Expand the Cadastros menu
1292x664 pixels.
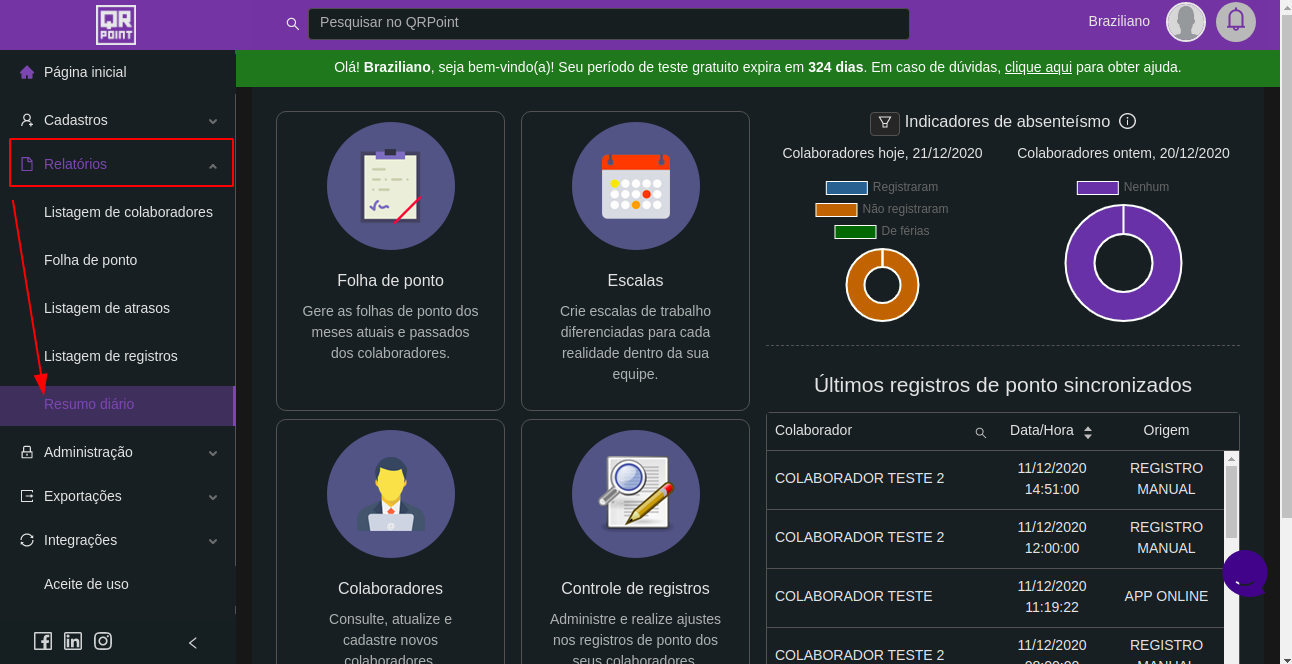tap(118, 120)
